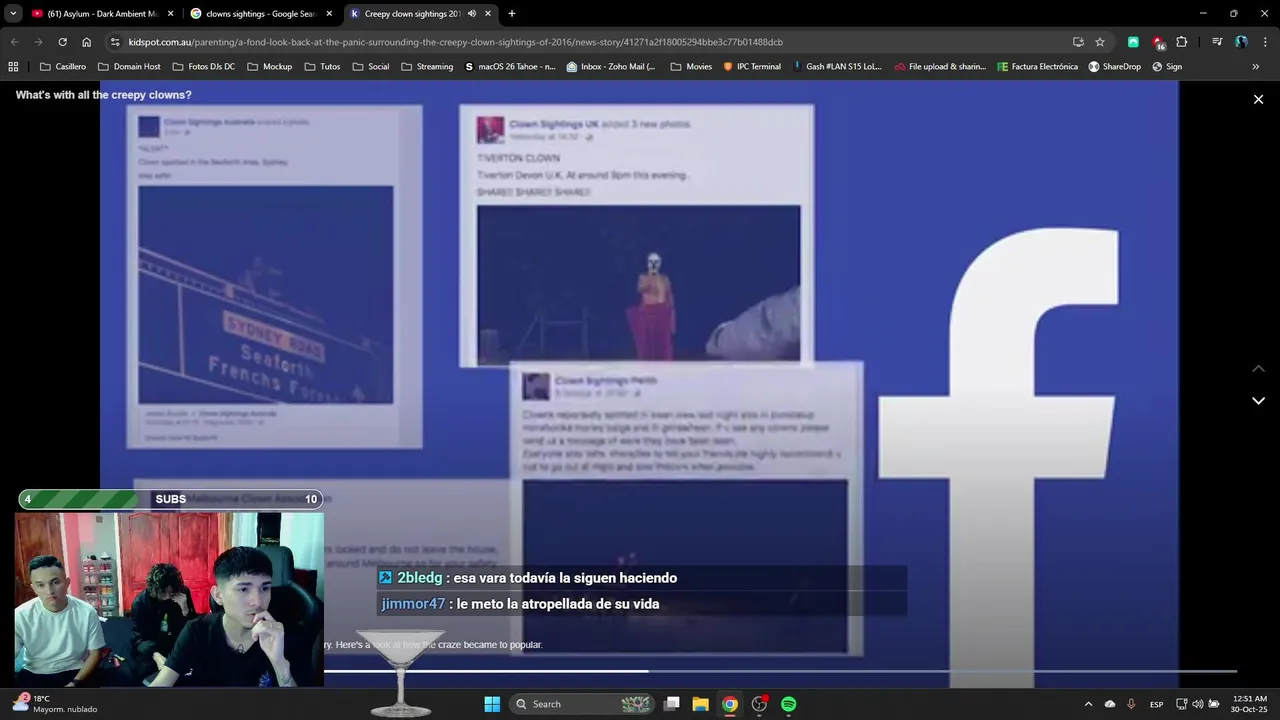This screenshot has width=1280, height=720.
Task: Install app icon in address bar
Action: (x=1078, y=42)
